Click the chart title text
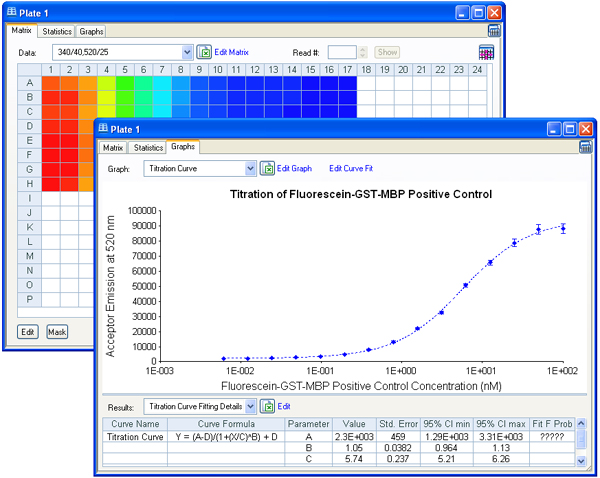This screenshot has width=600, height=478. pyautogui.click(x=361, y=194)
